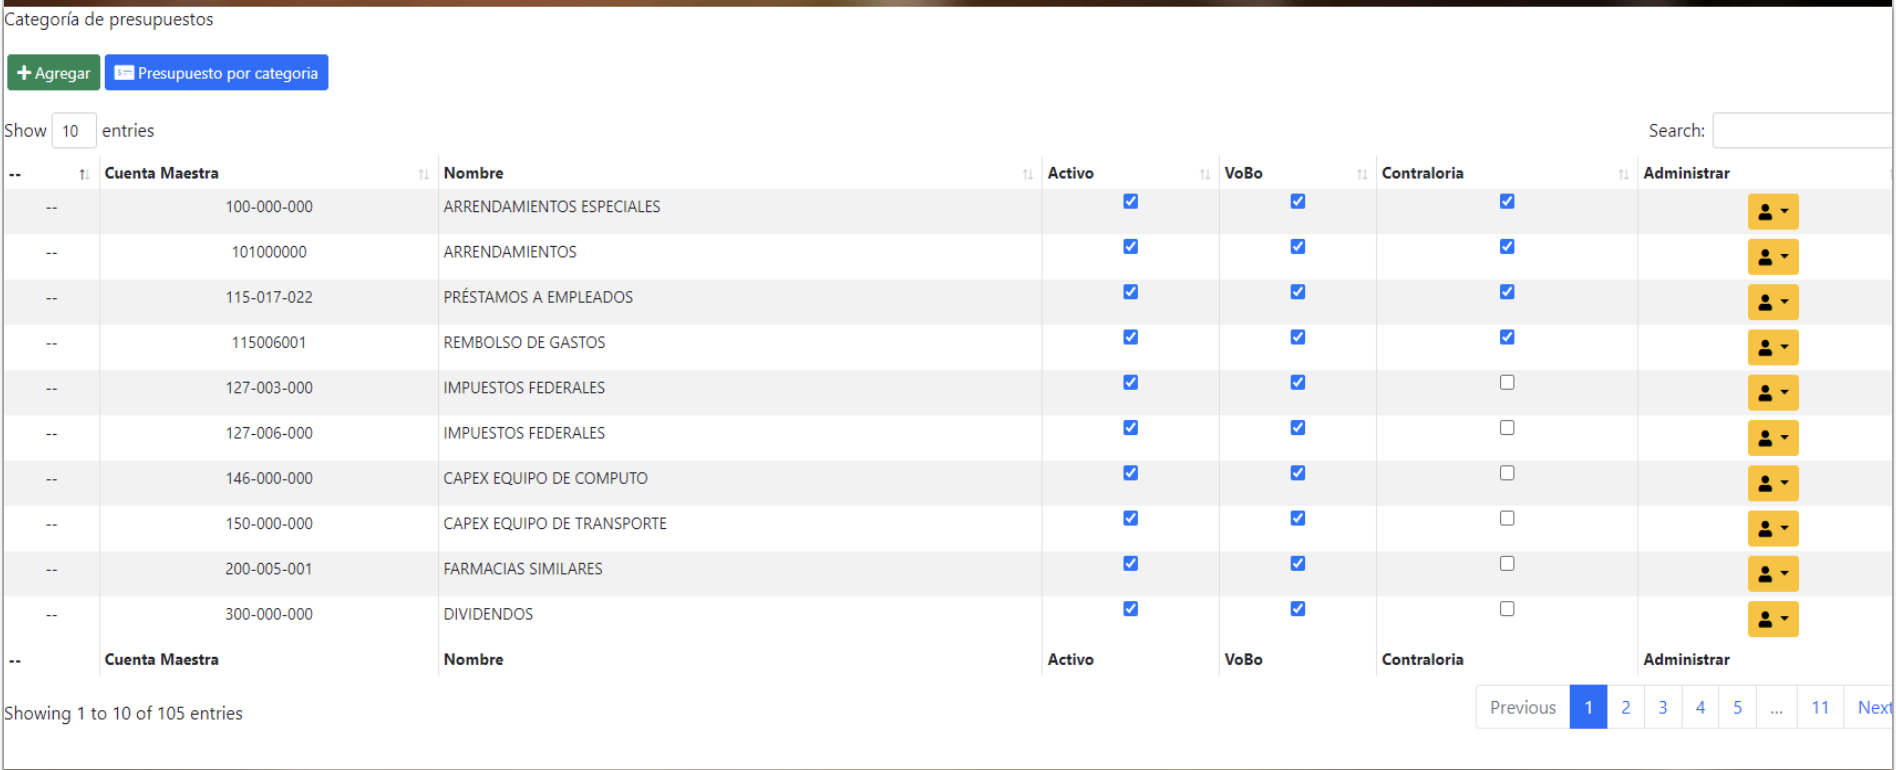The width and height of the screenshot is (1896, 770).
Task: Go to page 2 of results
Action: pyautogui.click(x=1625, y=707)
